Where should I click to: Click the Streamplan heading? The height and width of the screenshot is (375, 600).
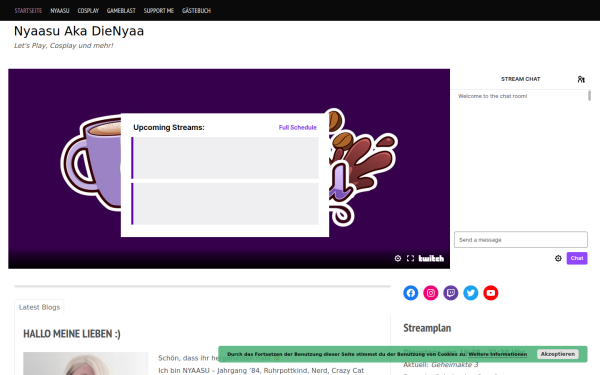[x=427, y=328]
